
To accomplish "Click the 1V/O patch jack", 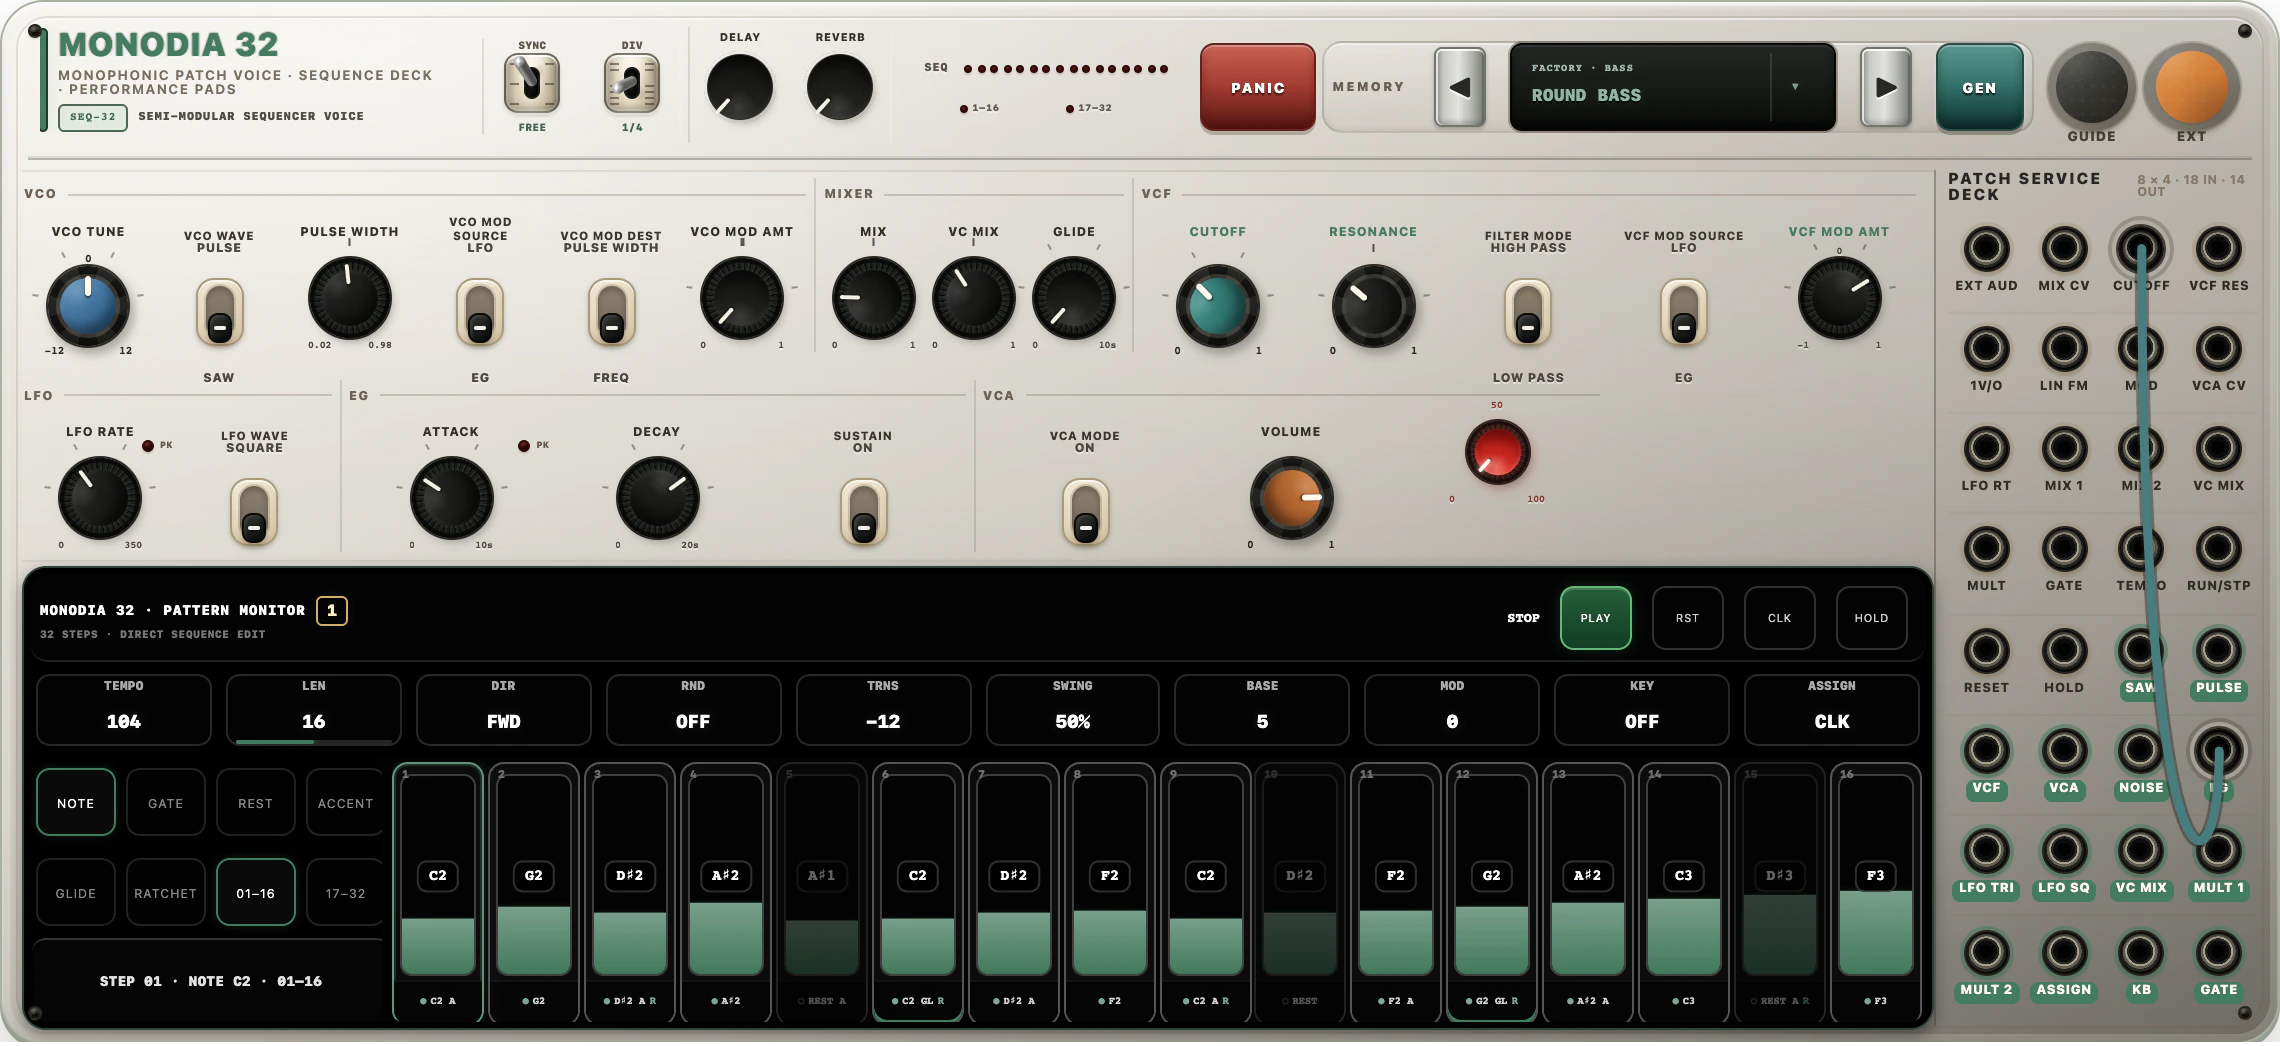I will 1986,348.
